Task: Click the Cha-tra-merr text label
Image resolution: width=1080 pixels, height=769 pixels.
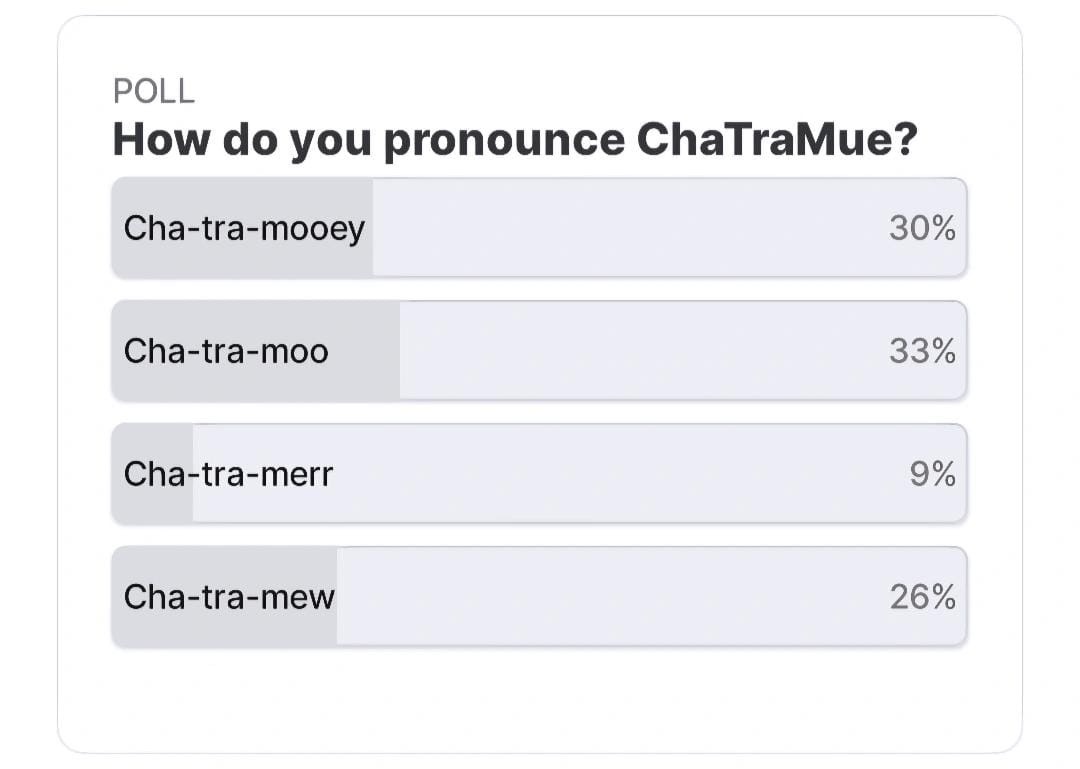Action: (229, 474)
